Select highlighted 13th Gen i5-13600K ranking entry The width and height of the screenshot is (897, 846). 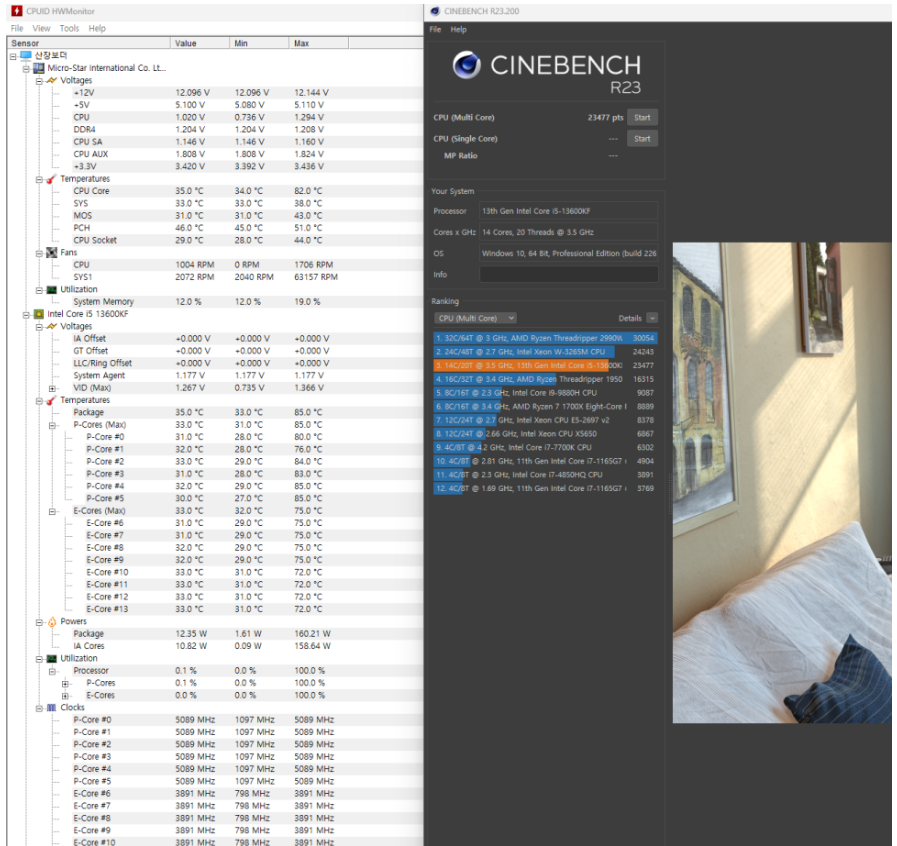click(545, 366)
